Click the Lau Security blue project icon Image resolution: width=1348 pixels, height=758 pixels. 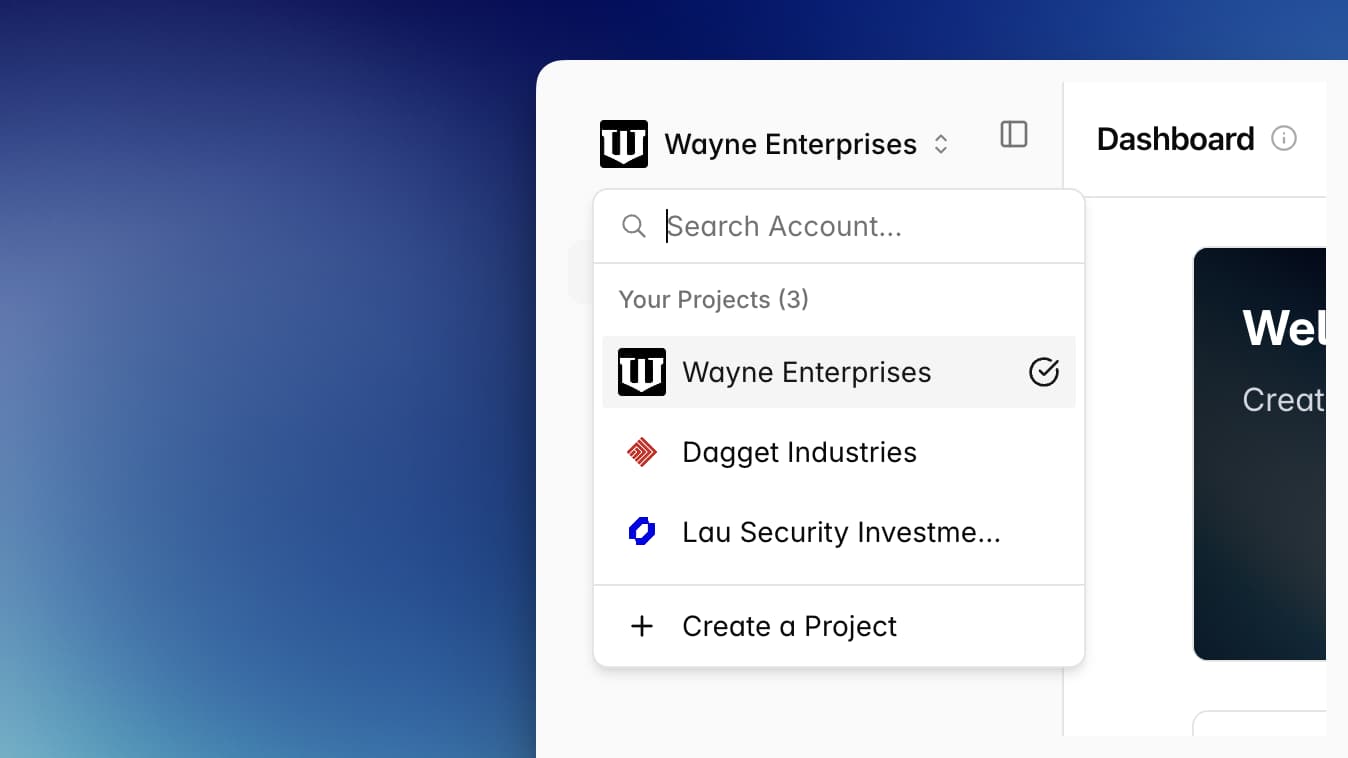(x=641, y=532)
